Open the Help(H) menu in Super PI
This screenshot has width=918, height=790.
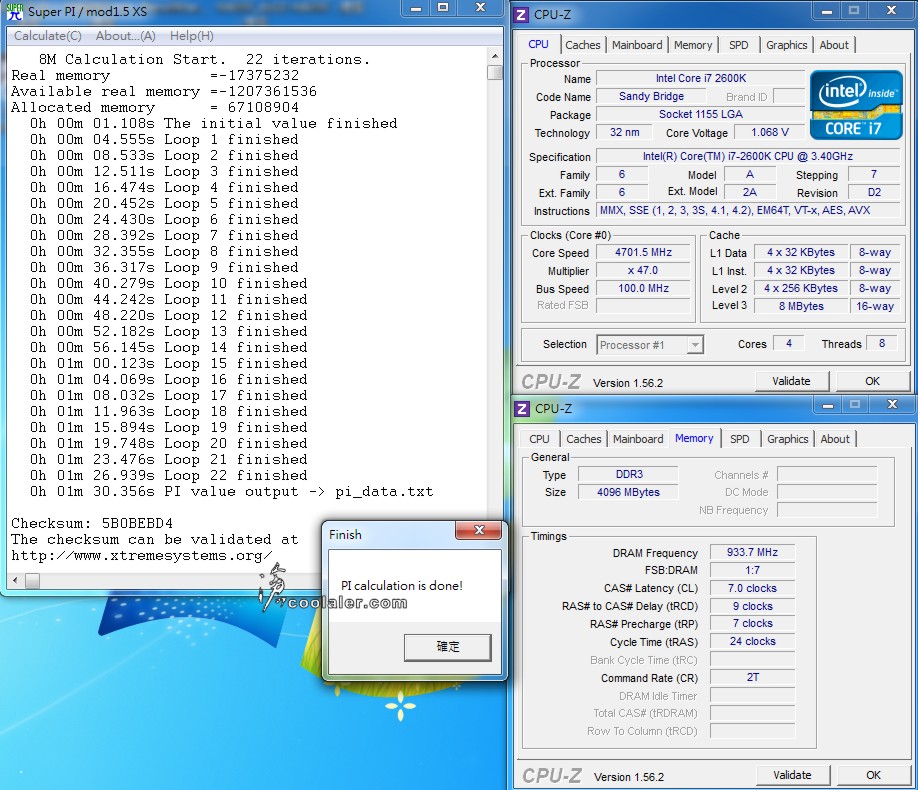click(191, 36)
